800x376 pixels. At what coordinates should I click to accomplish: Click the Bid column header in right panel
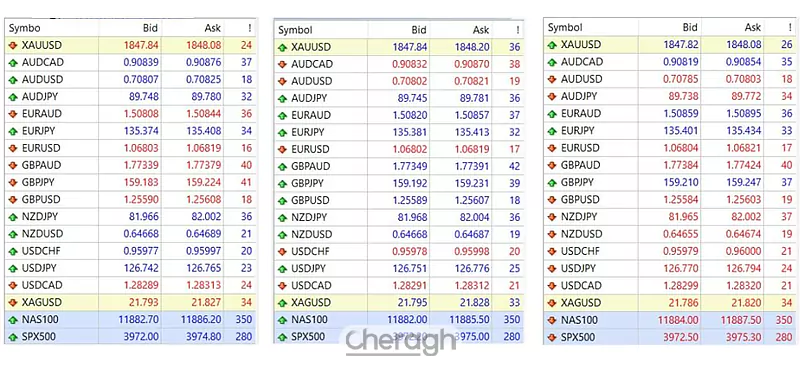690,28
